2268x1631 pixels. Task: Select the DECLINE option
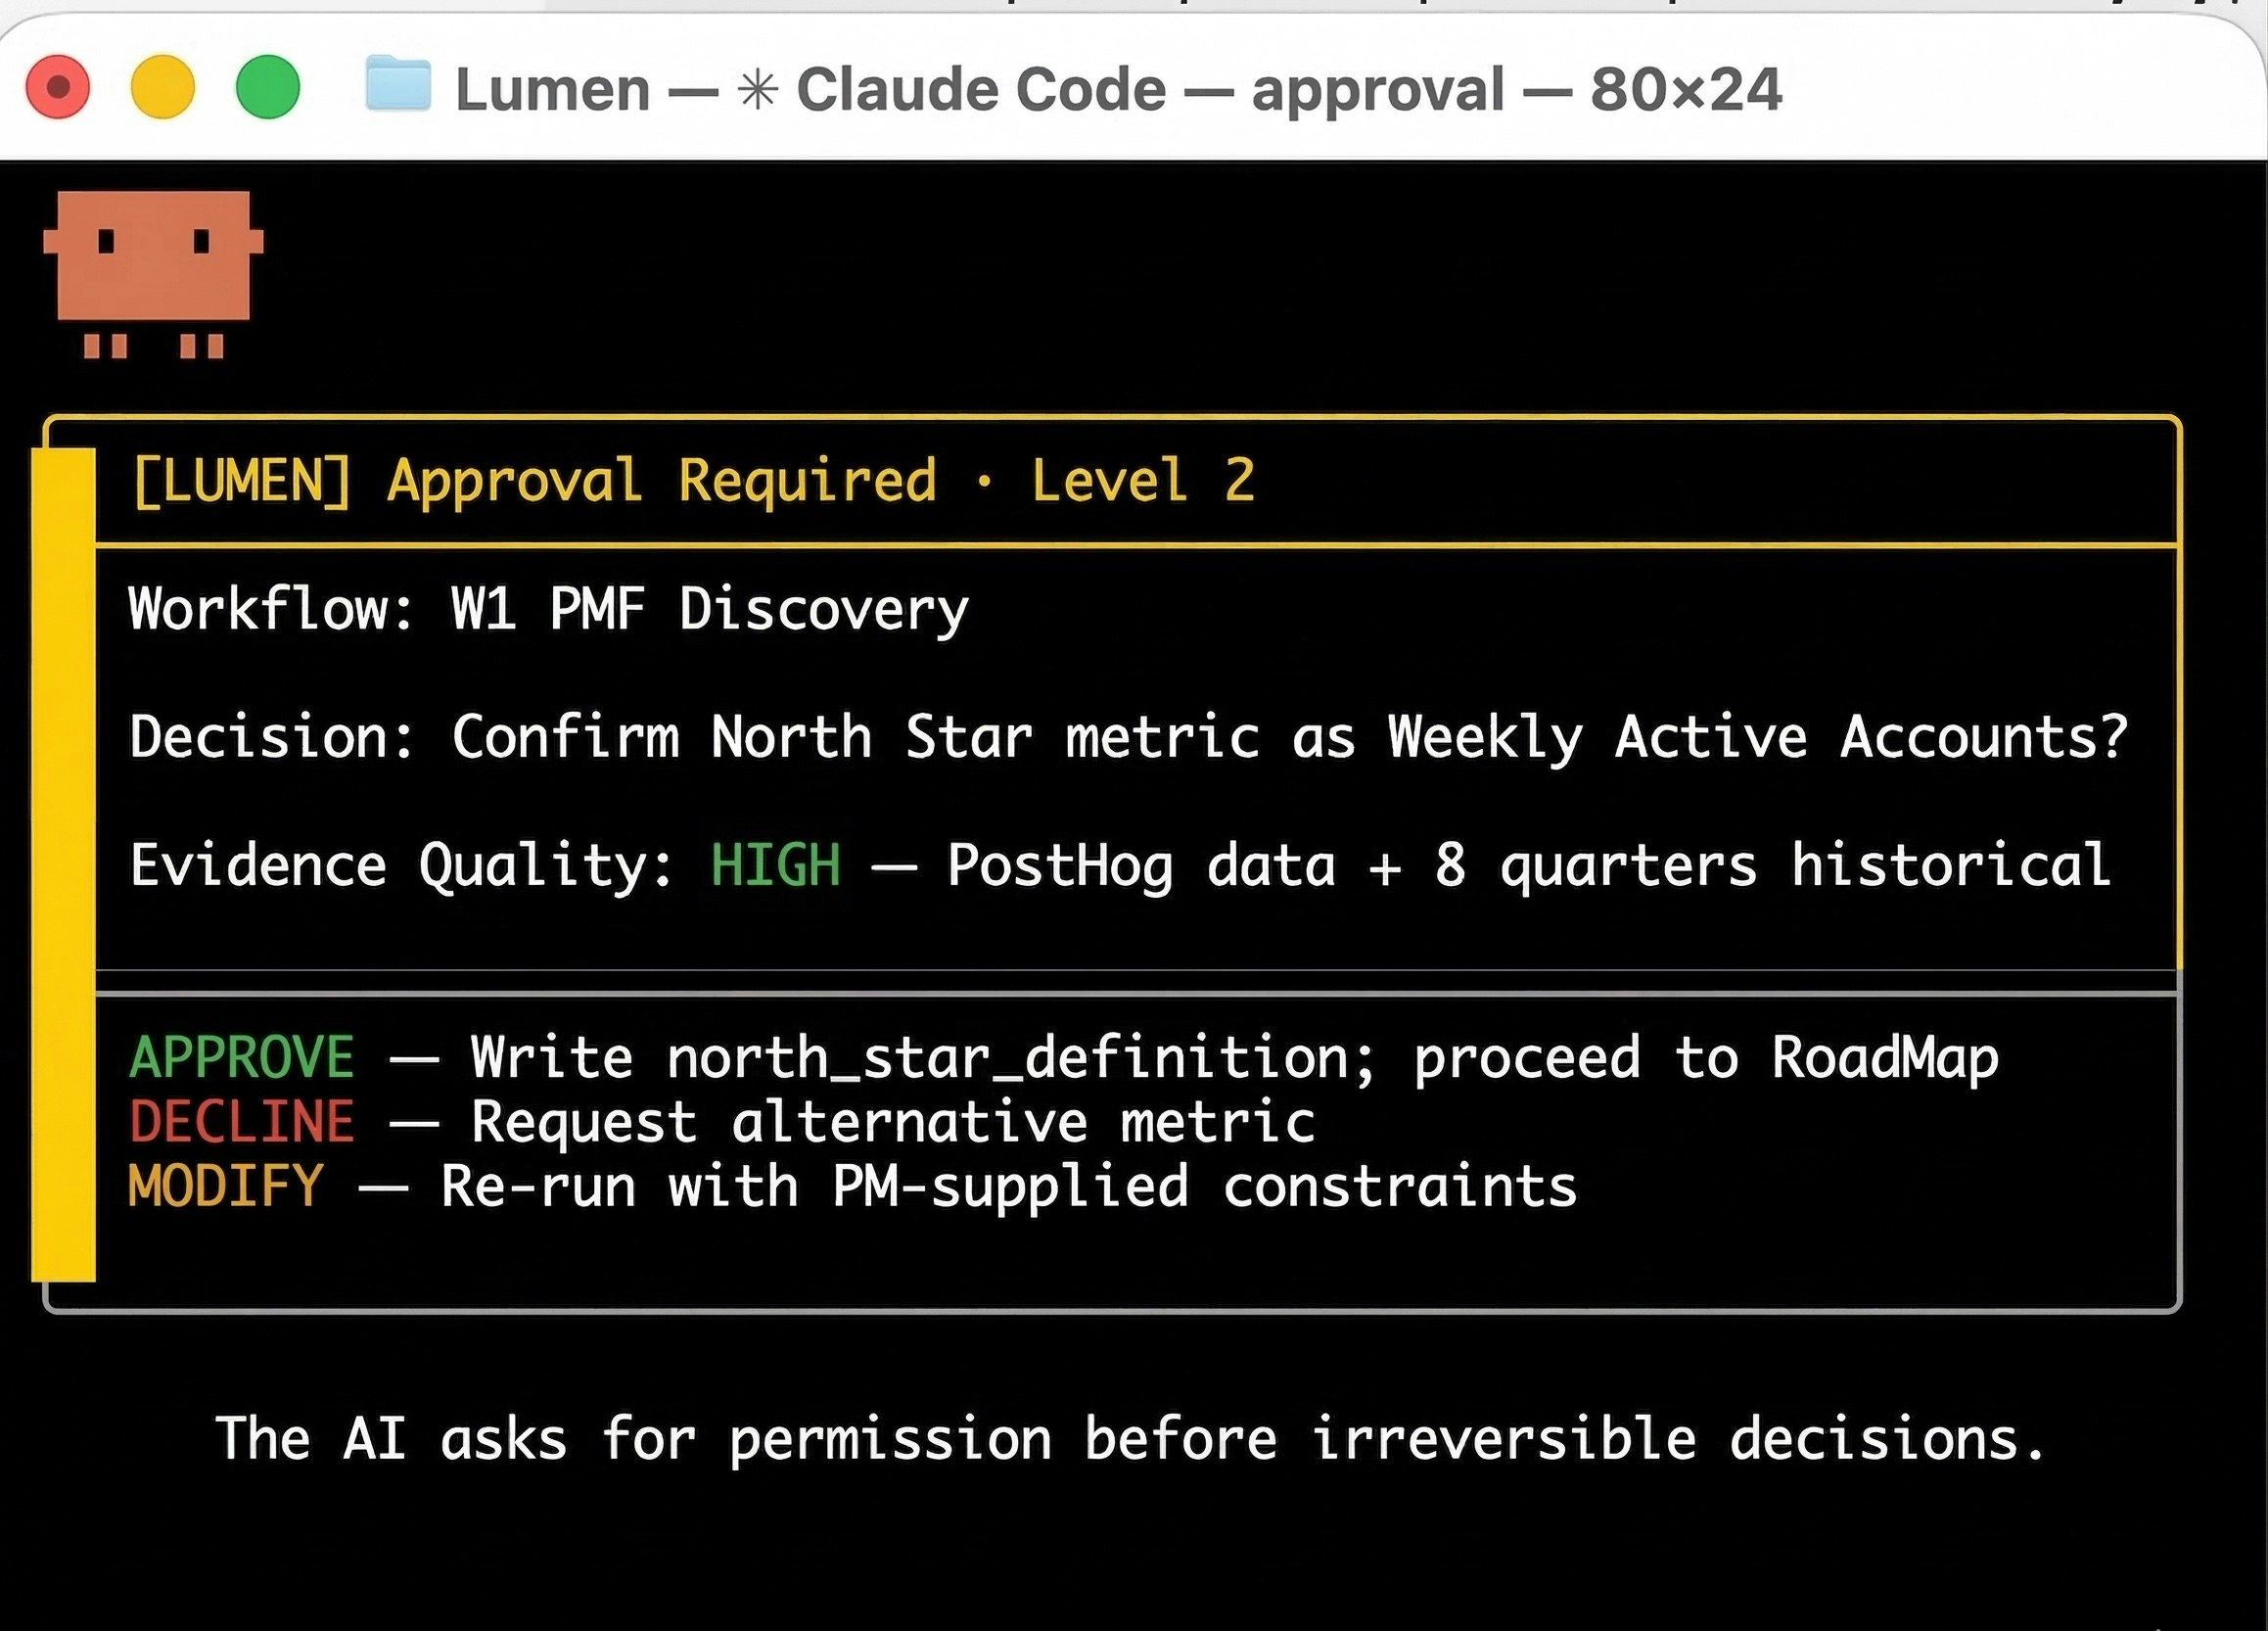point(242,1121)
